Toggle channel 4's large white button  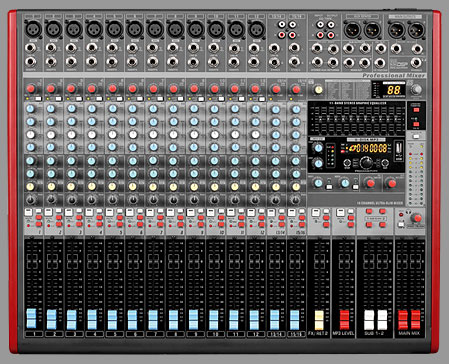coord(89,212)
